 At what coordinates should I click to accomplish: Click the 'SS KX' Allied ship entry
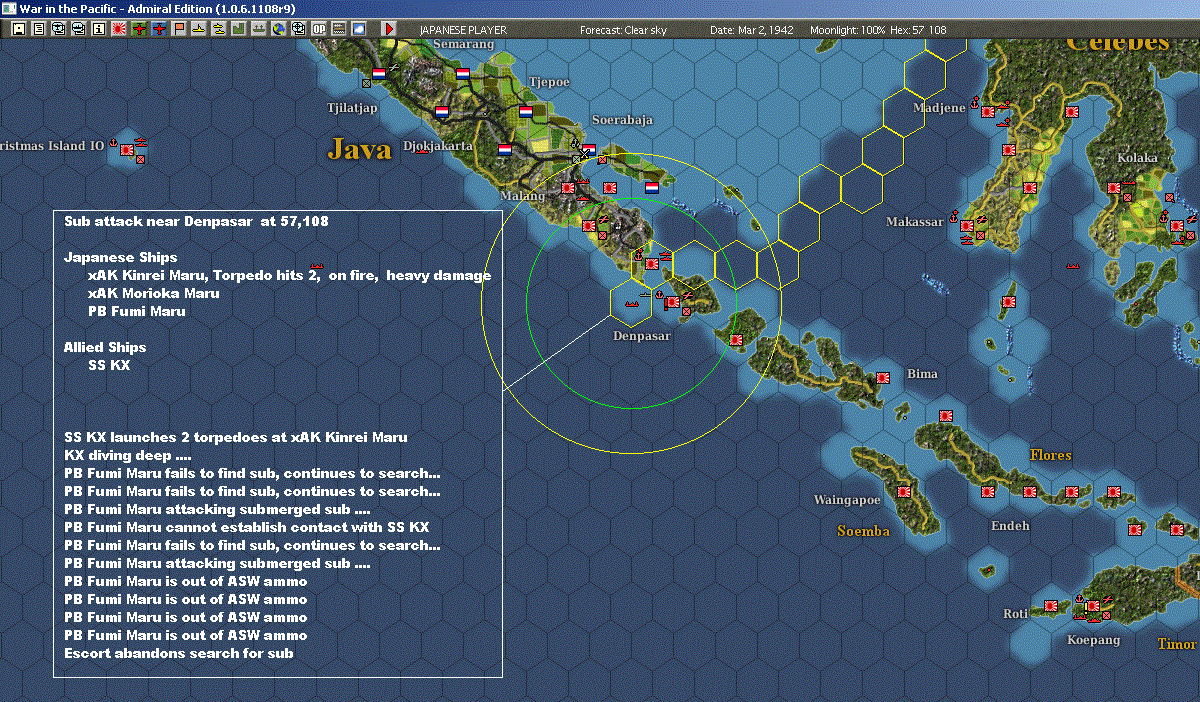pyautogui.click(x=109, y=366)
